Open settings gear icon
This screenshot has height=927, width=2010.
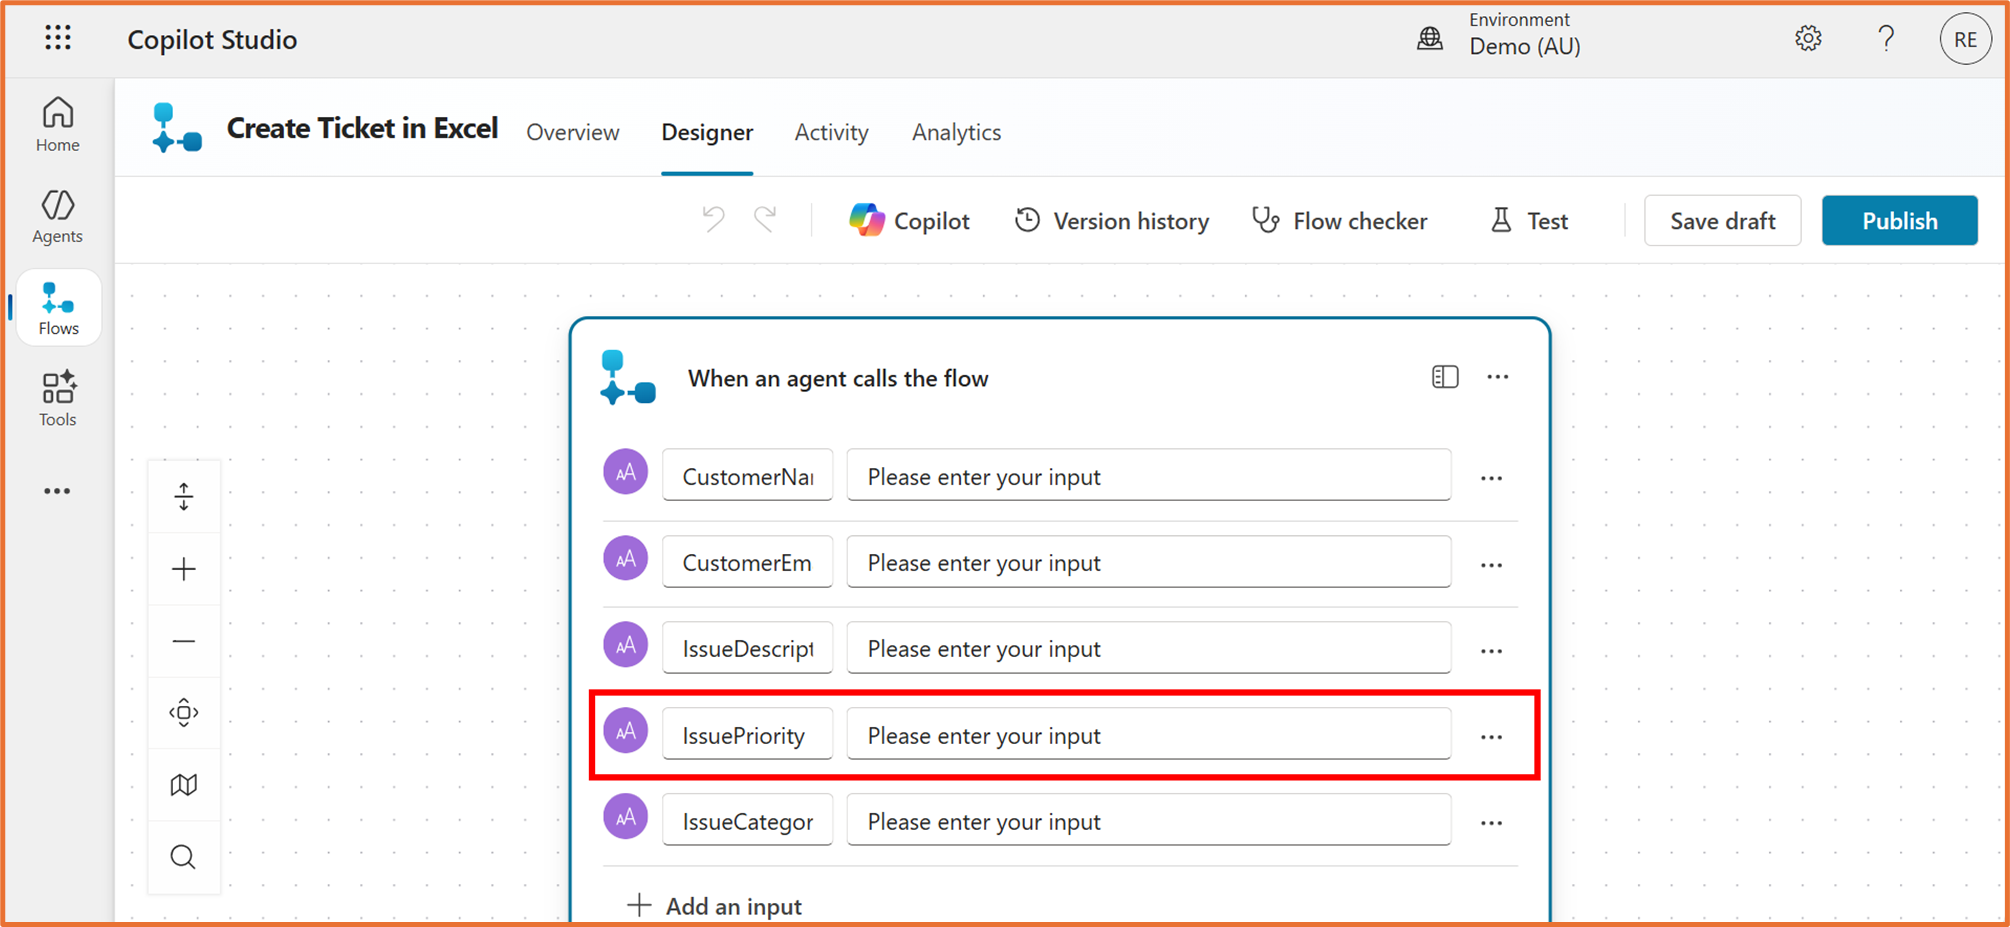[1808, 39]
